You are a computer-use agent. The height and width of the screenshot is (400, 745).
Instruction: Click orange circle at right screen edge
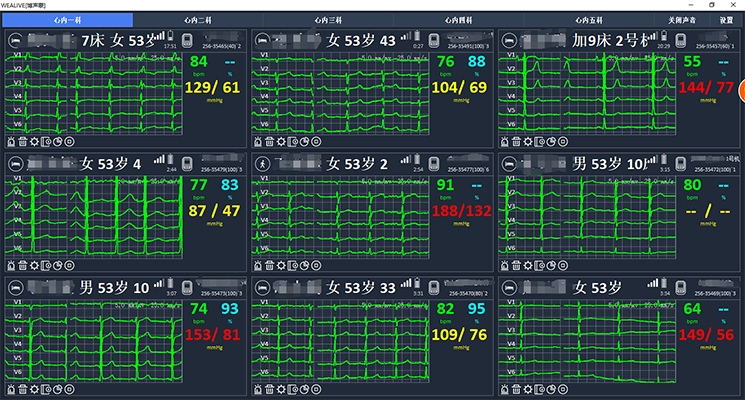pos(741,95)
